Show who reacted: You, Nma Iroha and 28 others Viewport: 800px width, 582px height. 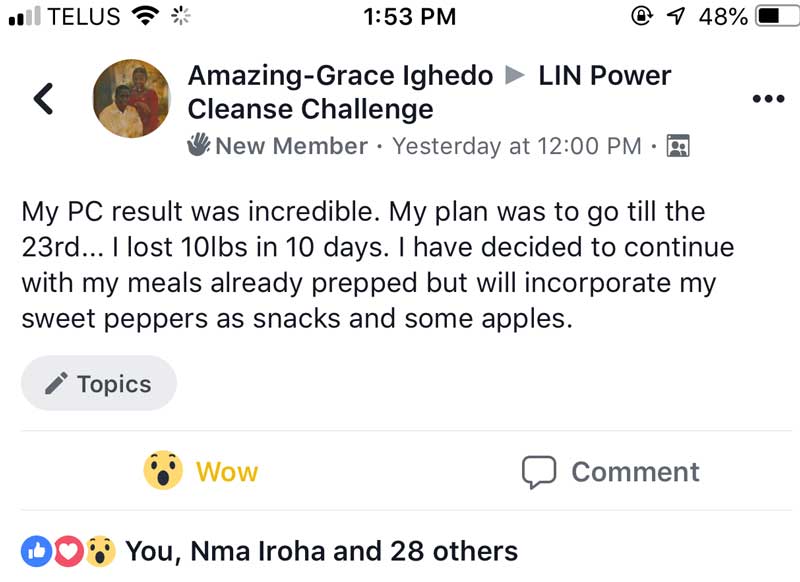tap(320, 550)
